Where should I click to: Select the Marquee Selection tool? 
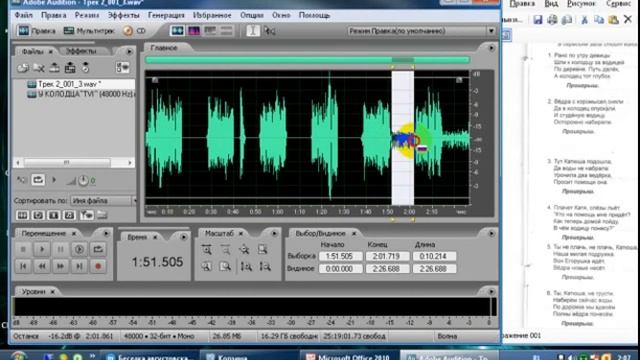point(269,31)
